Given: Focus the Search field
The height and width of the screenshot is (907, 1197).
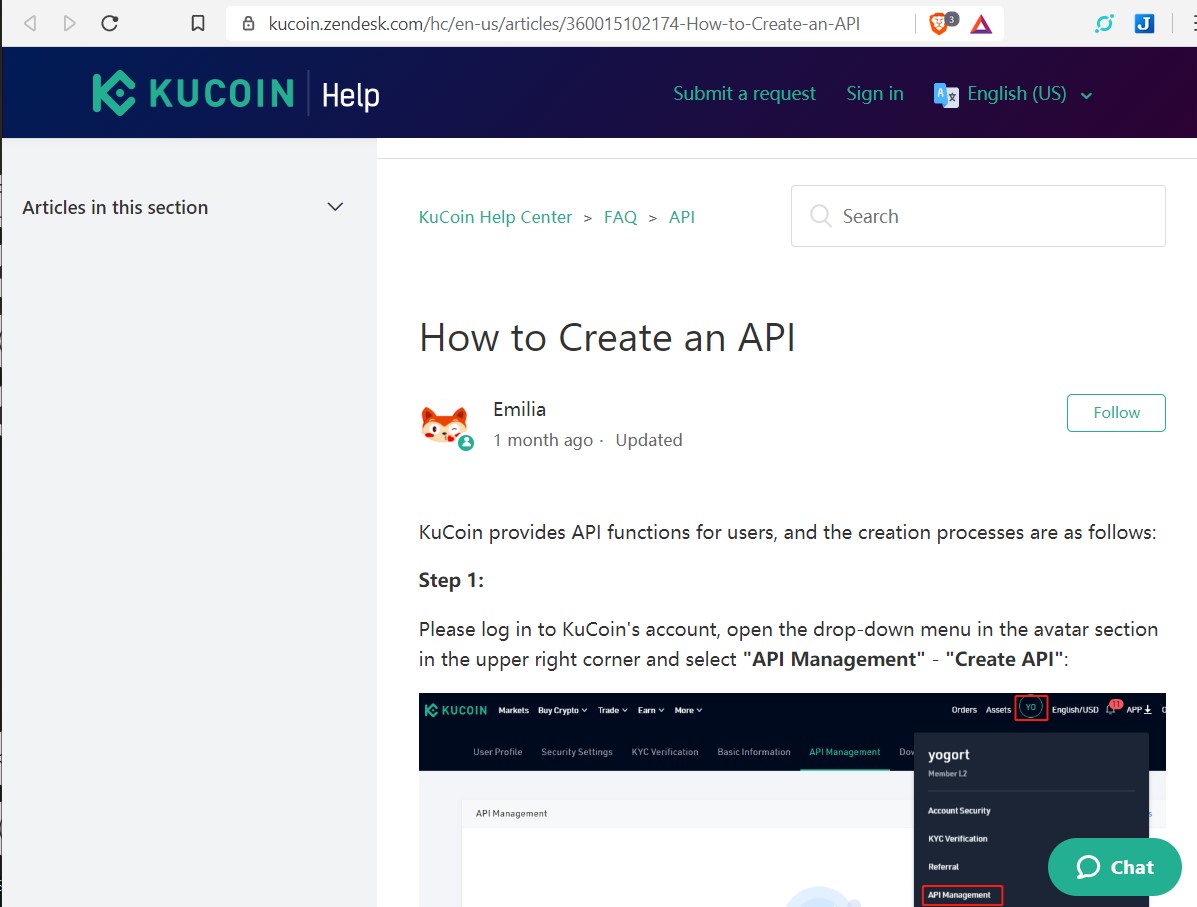Looking at the screenshot, I should click(x=978, y=216).
